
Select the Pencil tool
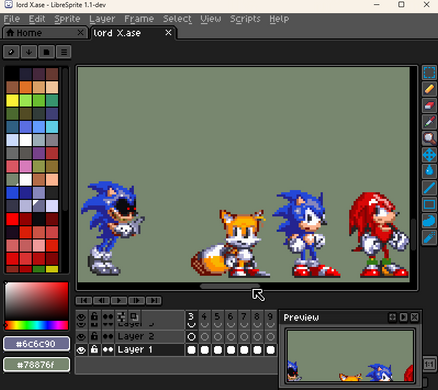pyautogui.click(x=429, y=89)
